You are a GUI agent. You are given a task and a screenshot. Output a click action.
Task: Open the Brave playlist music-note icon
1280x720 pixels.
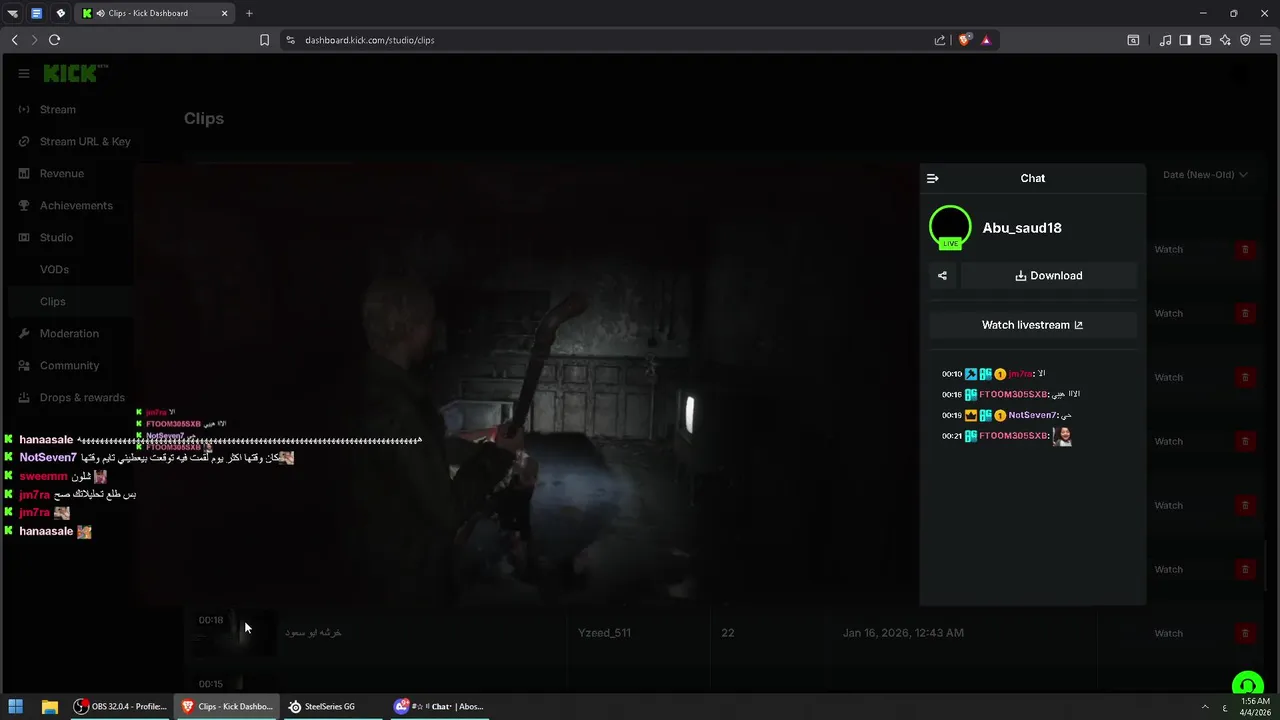click(1165, 40)
